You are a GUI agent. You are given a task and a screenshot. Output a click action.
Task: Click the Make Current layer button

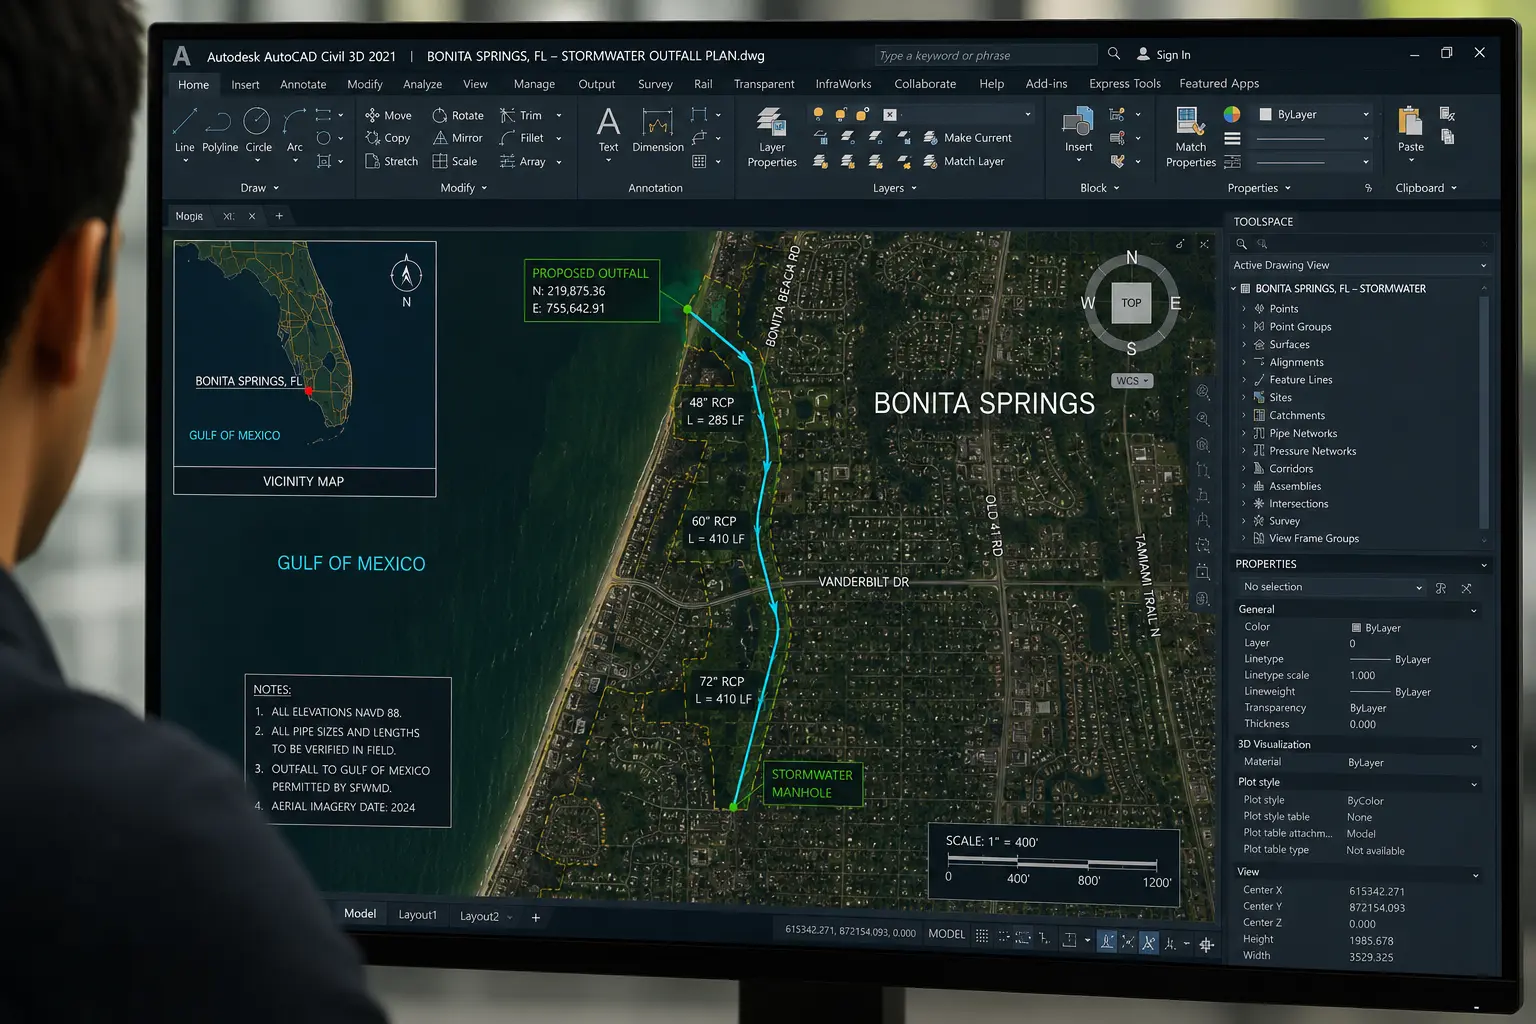(x=967, y=138)
